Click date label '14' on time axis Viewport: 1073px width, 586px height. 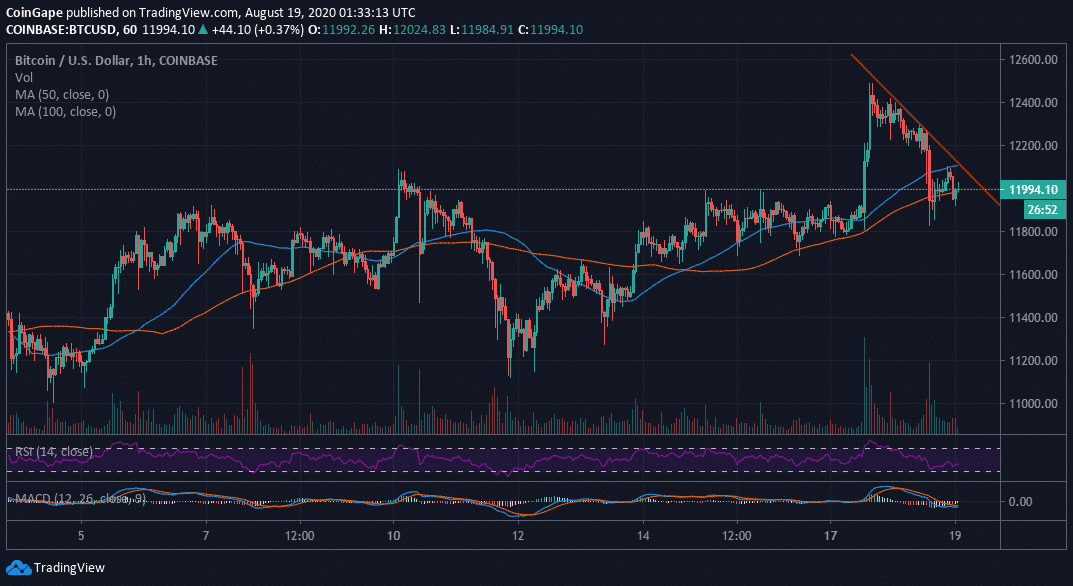click(643, 535)
